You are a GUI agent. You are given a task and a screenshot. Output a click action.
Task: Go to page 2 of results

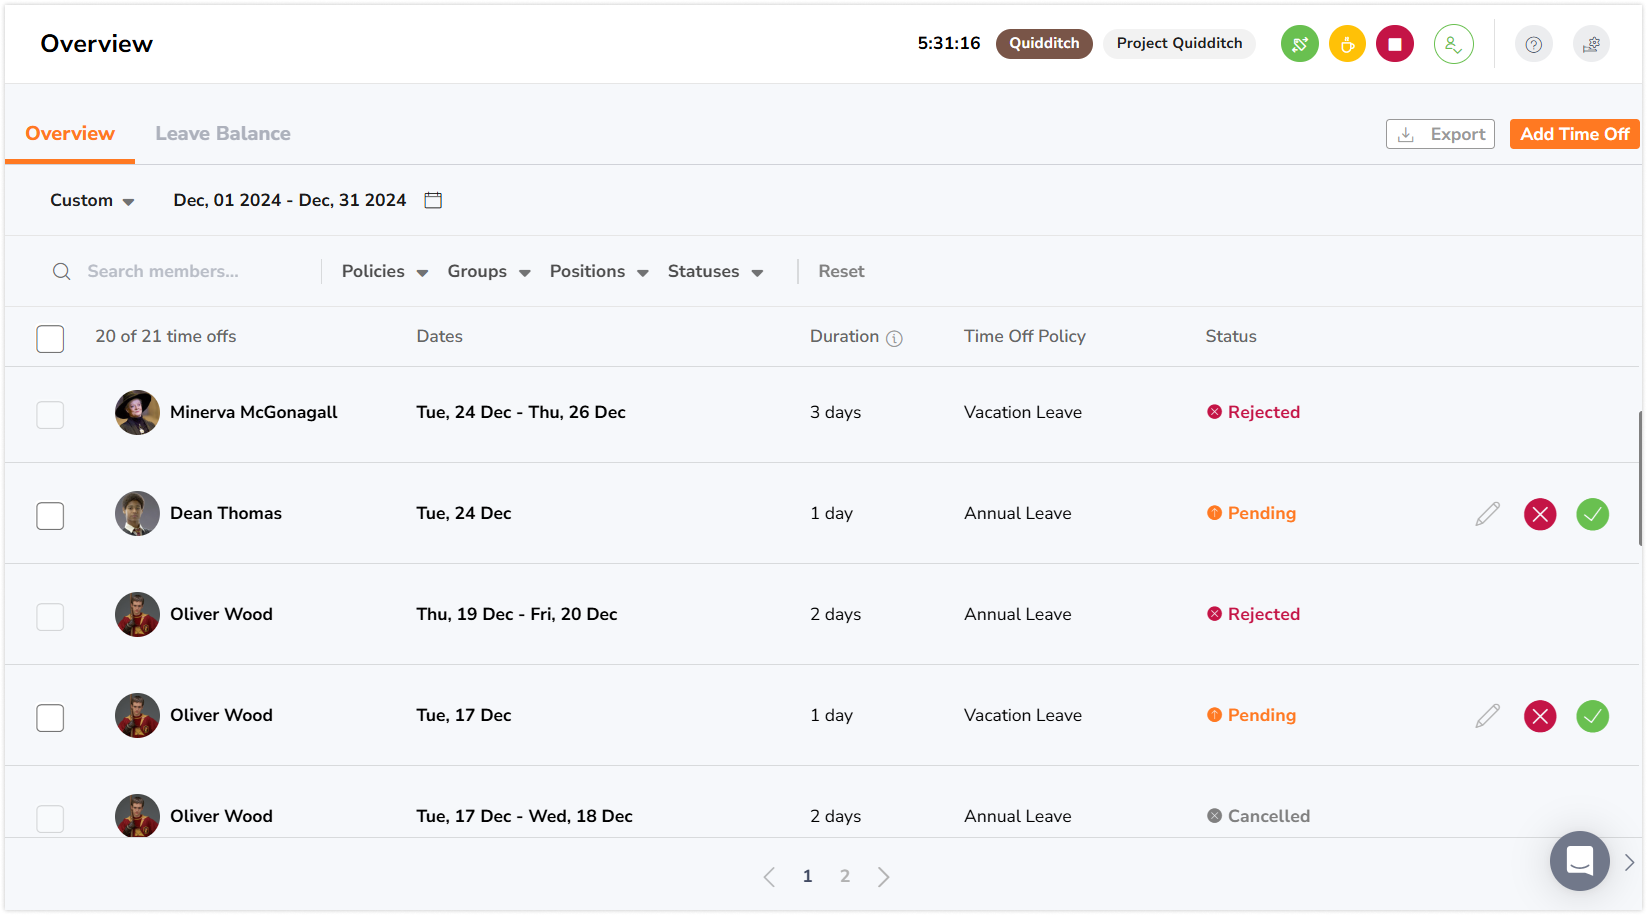click(845, 877)
